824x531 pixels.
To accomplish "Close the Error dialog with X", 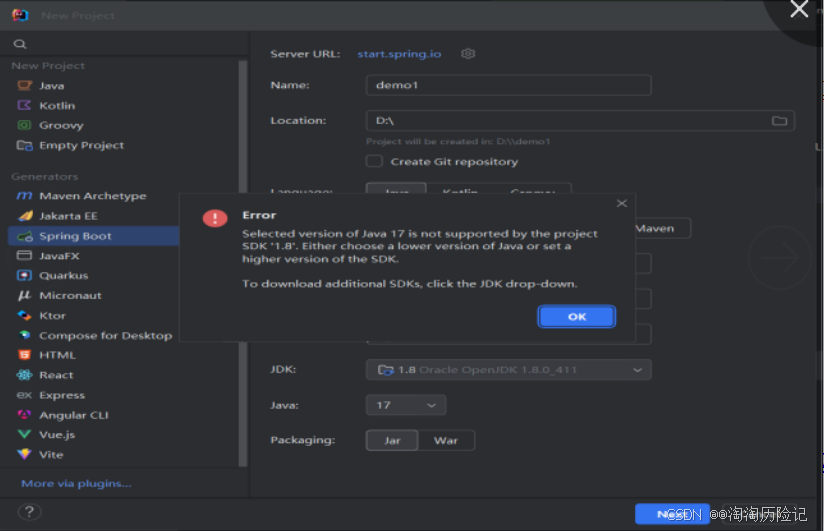I will [622, 203].
